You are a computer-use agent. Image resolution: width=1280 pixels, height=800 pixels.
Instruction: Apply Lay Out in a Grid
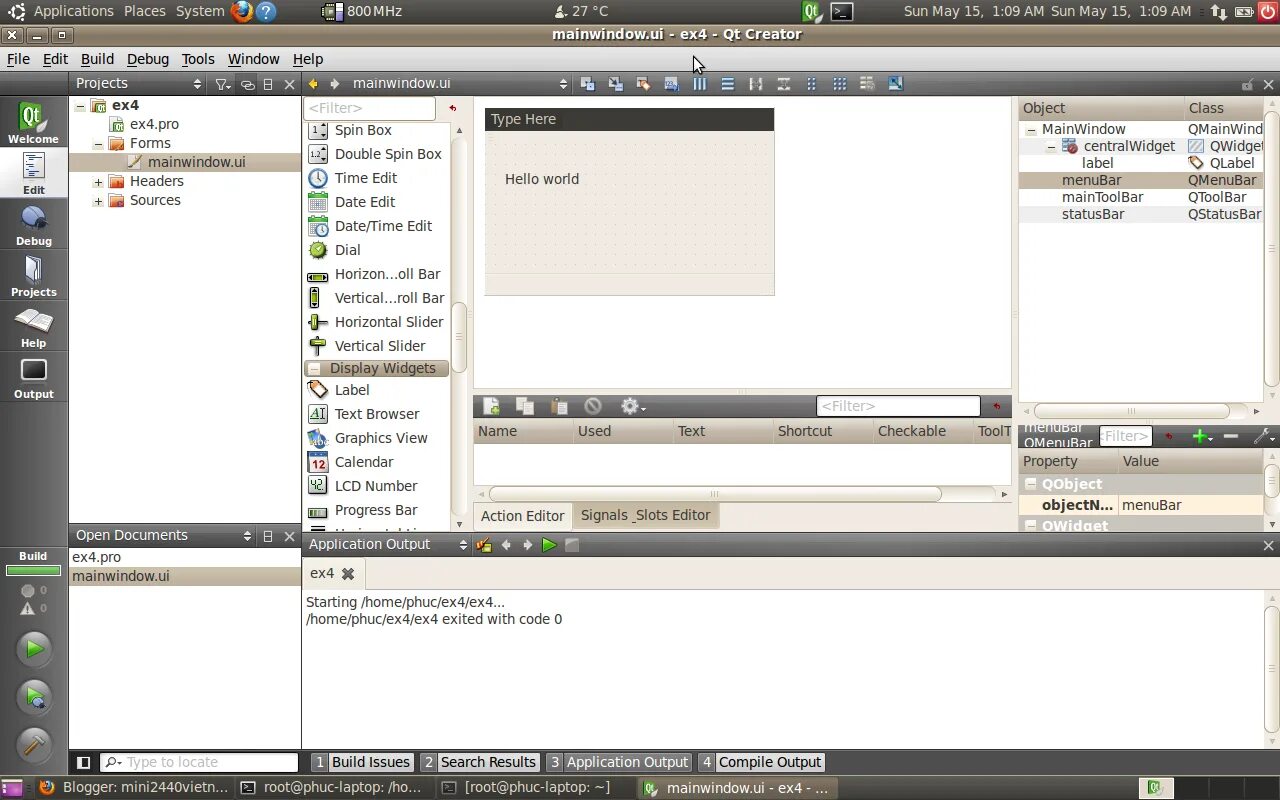(x=840, y=84)
